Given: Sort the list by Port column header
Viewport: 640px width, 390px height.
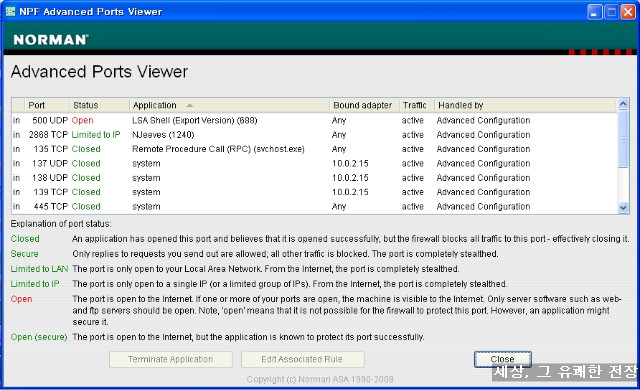Looking at the screenshot, I should coord(47,105).
